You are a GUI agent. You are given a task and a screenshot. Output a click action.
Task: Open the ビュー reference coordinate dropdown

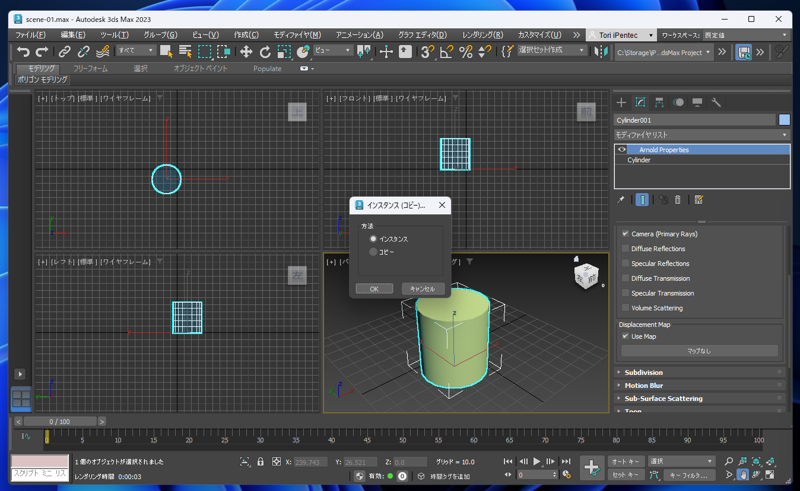332,51
